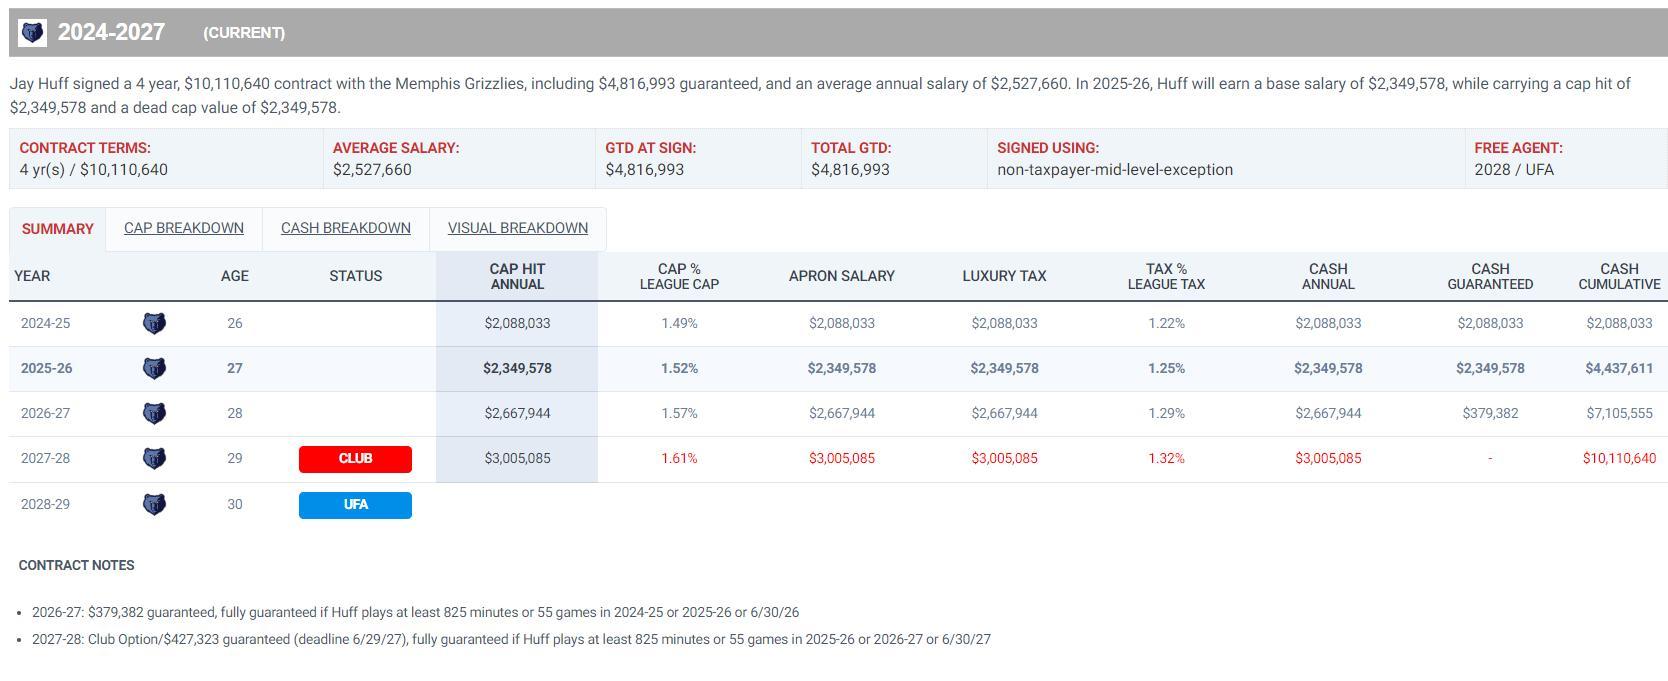Click the blue UFA status badge

click(355, 505)
